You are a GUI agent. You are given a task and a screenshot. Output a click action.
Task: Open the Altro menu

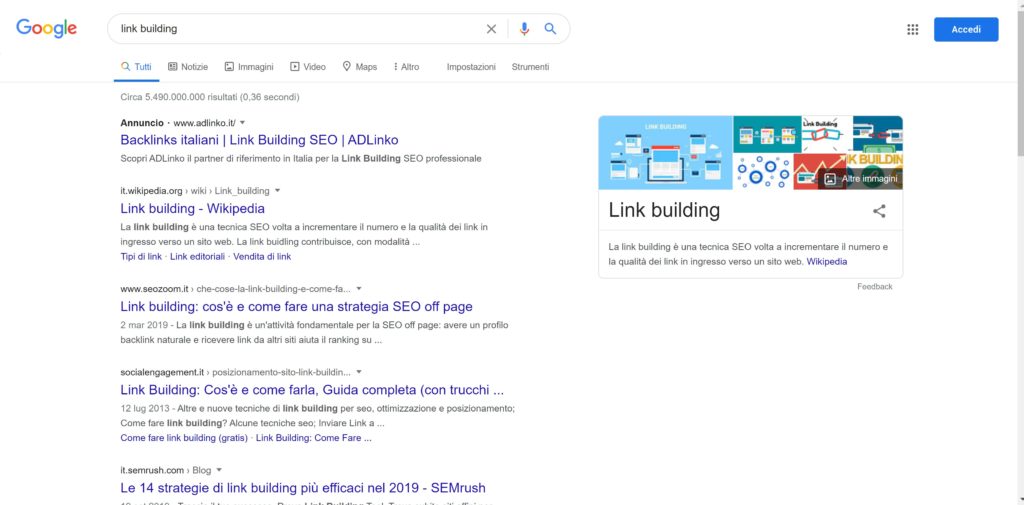pyautogui.click(x=407, y=67)
